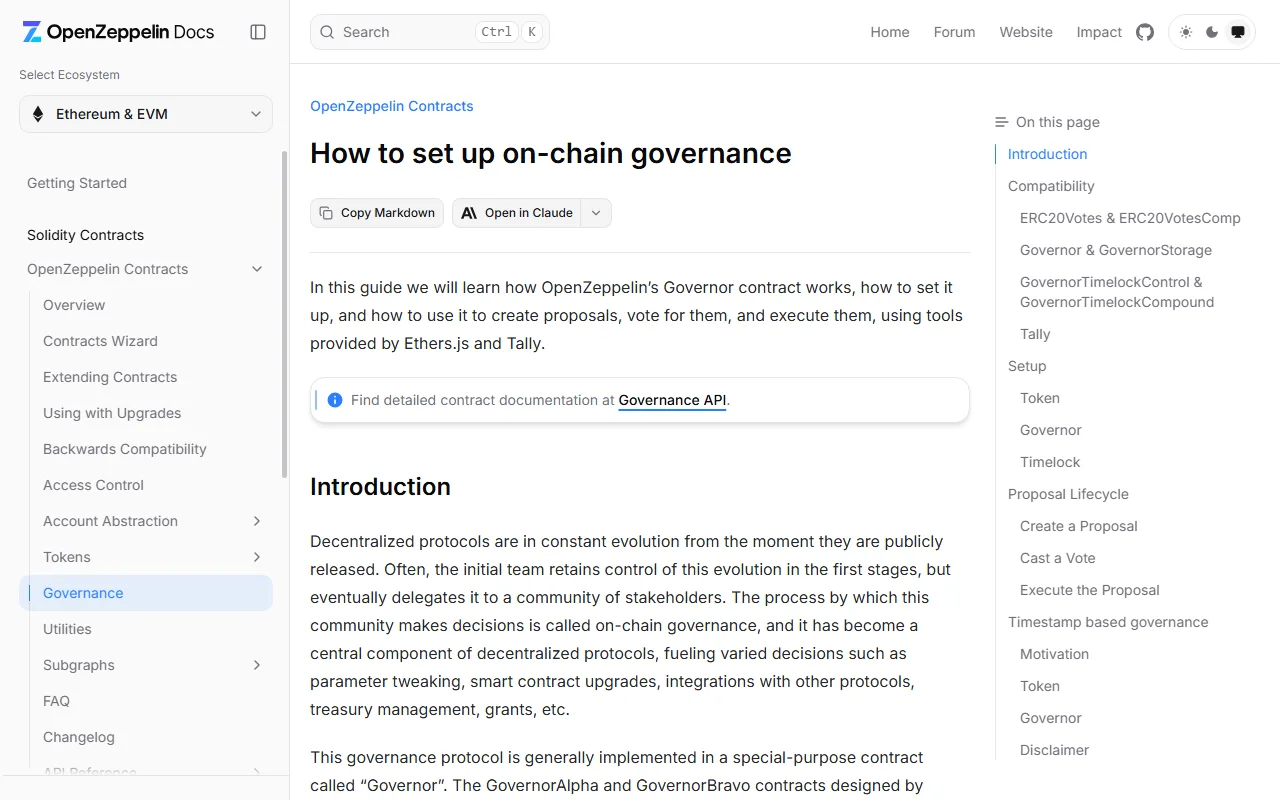
Task: Open the dropdown arrow beside Open in Claude
Action: coord(596,213)
